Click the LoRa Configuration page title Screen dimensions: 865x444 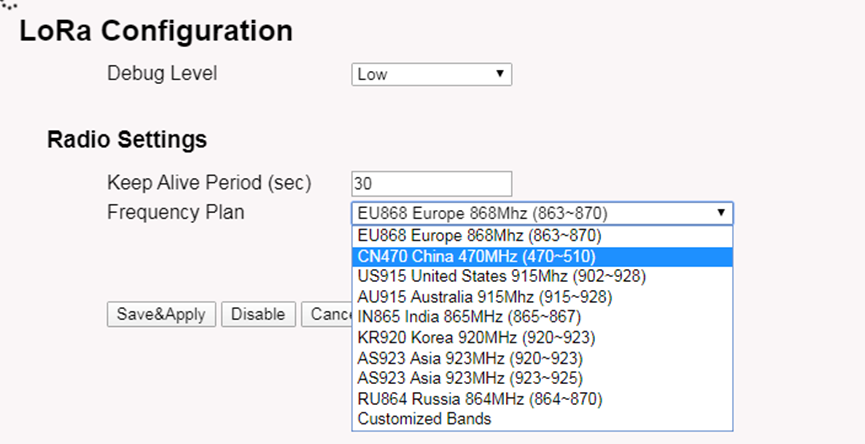(156, 31)
